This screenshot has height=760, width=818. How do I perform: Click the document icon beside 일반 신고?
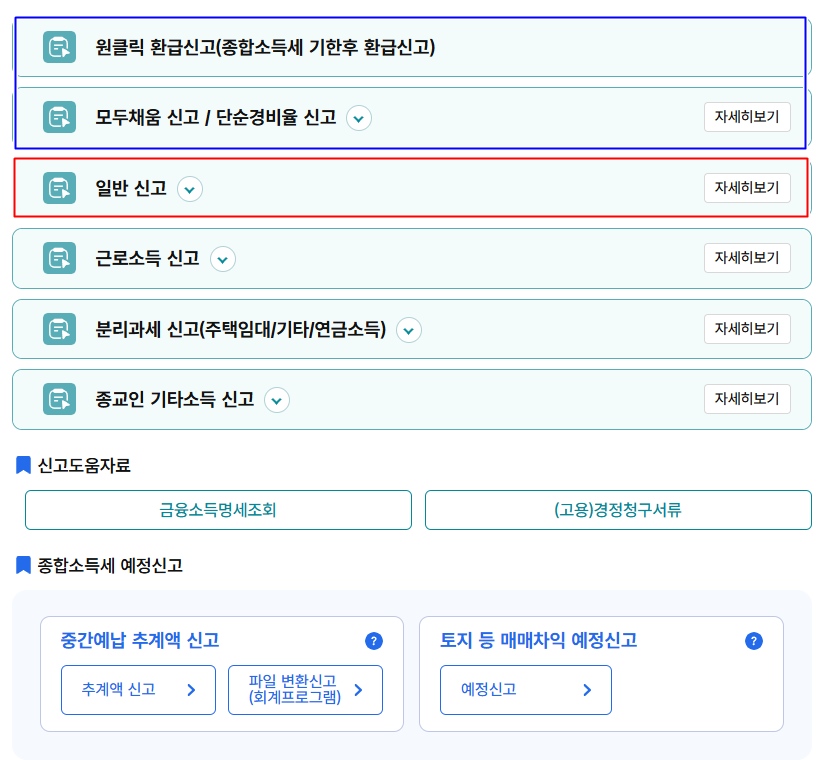coord(60,188)
